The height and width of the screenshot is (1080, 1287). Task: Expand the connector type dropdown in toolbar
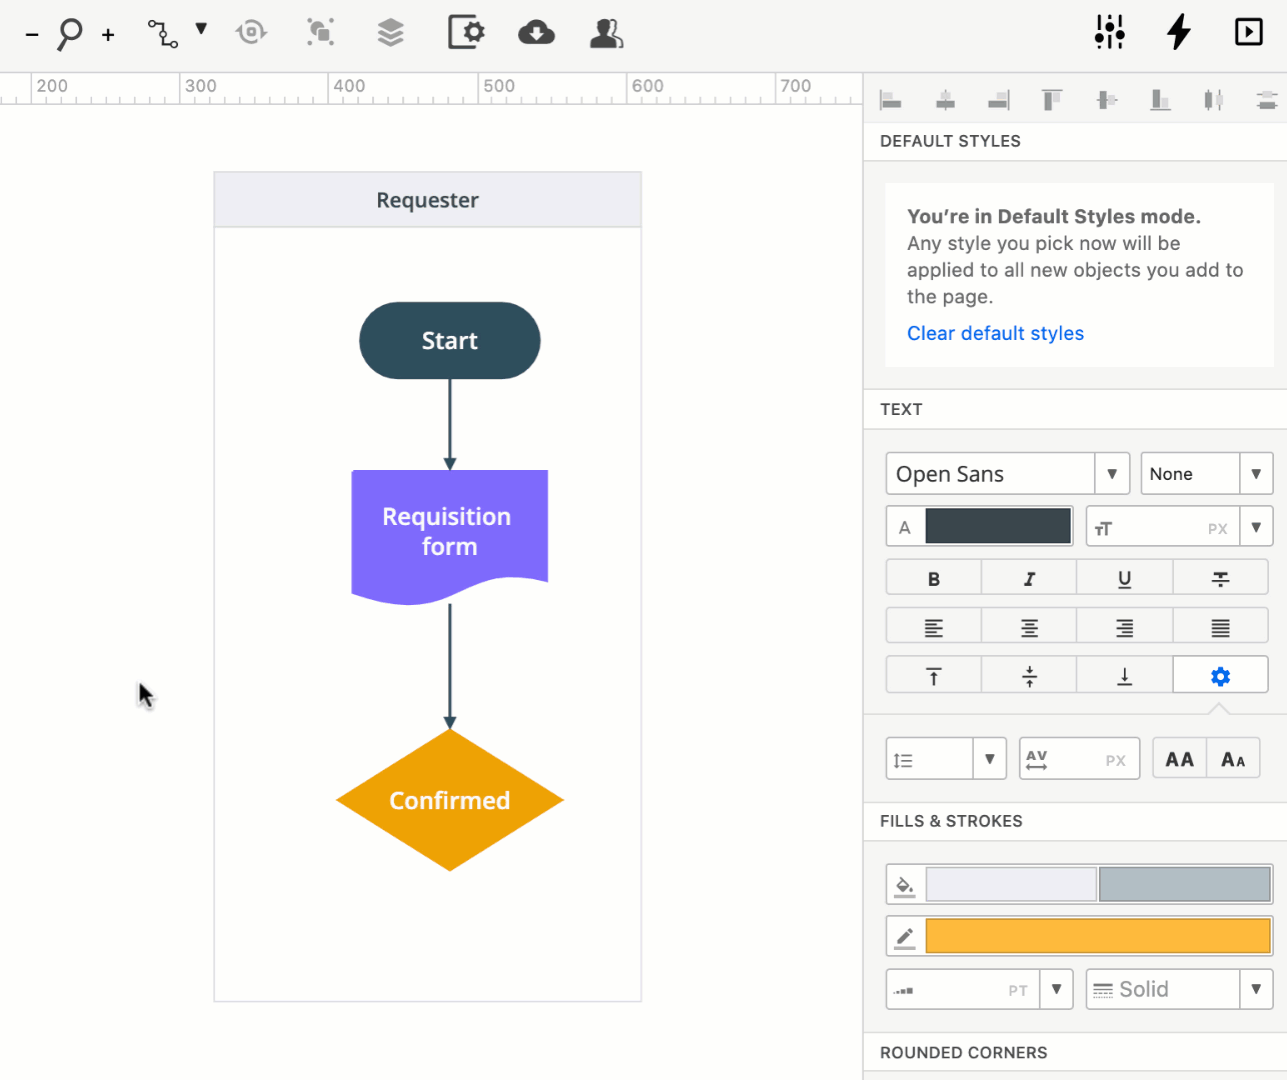click(202, 30)
